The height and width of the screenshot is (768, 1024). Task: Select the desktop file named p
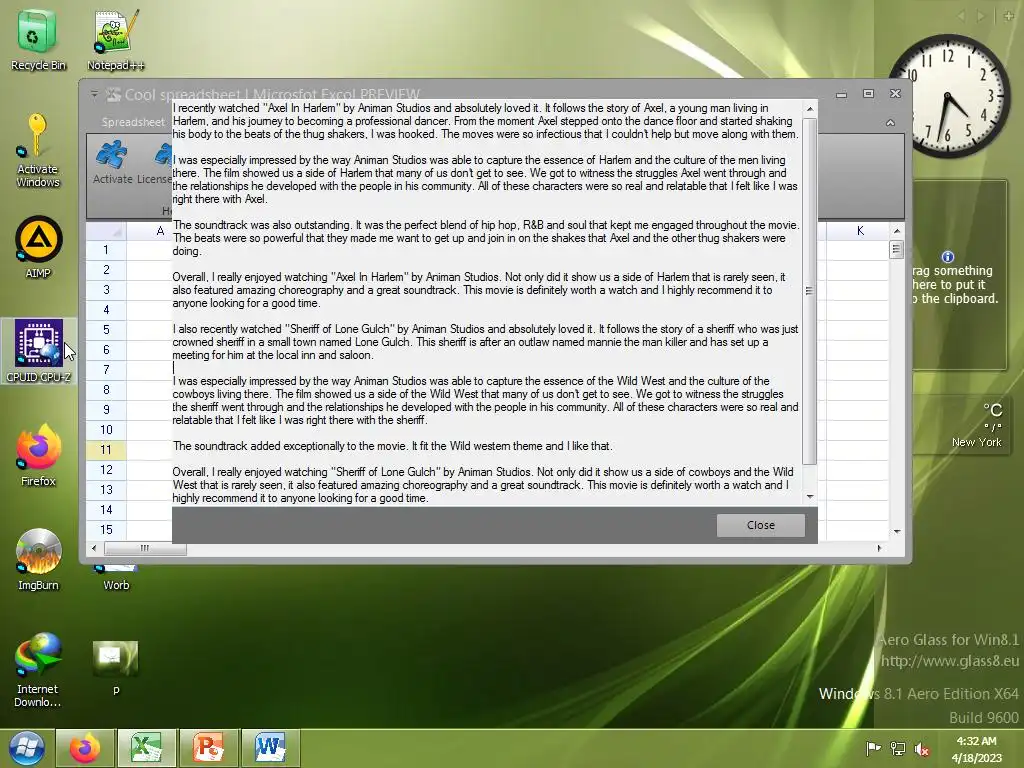116,666
